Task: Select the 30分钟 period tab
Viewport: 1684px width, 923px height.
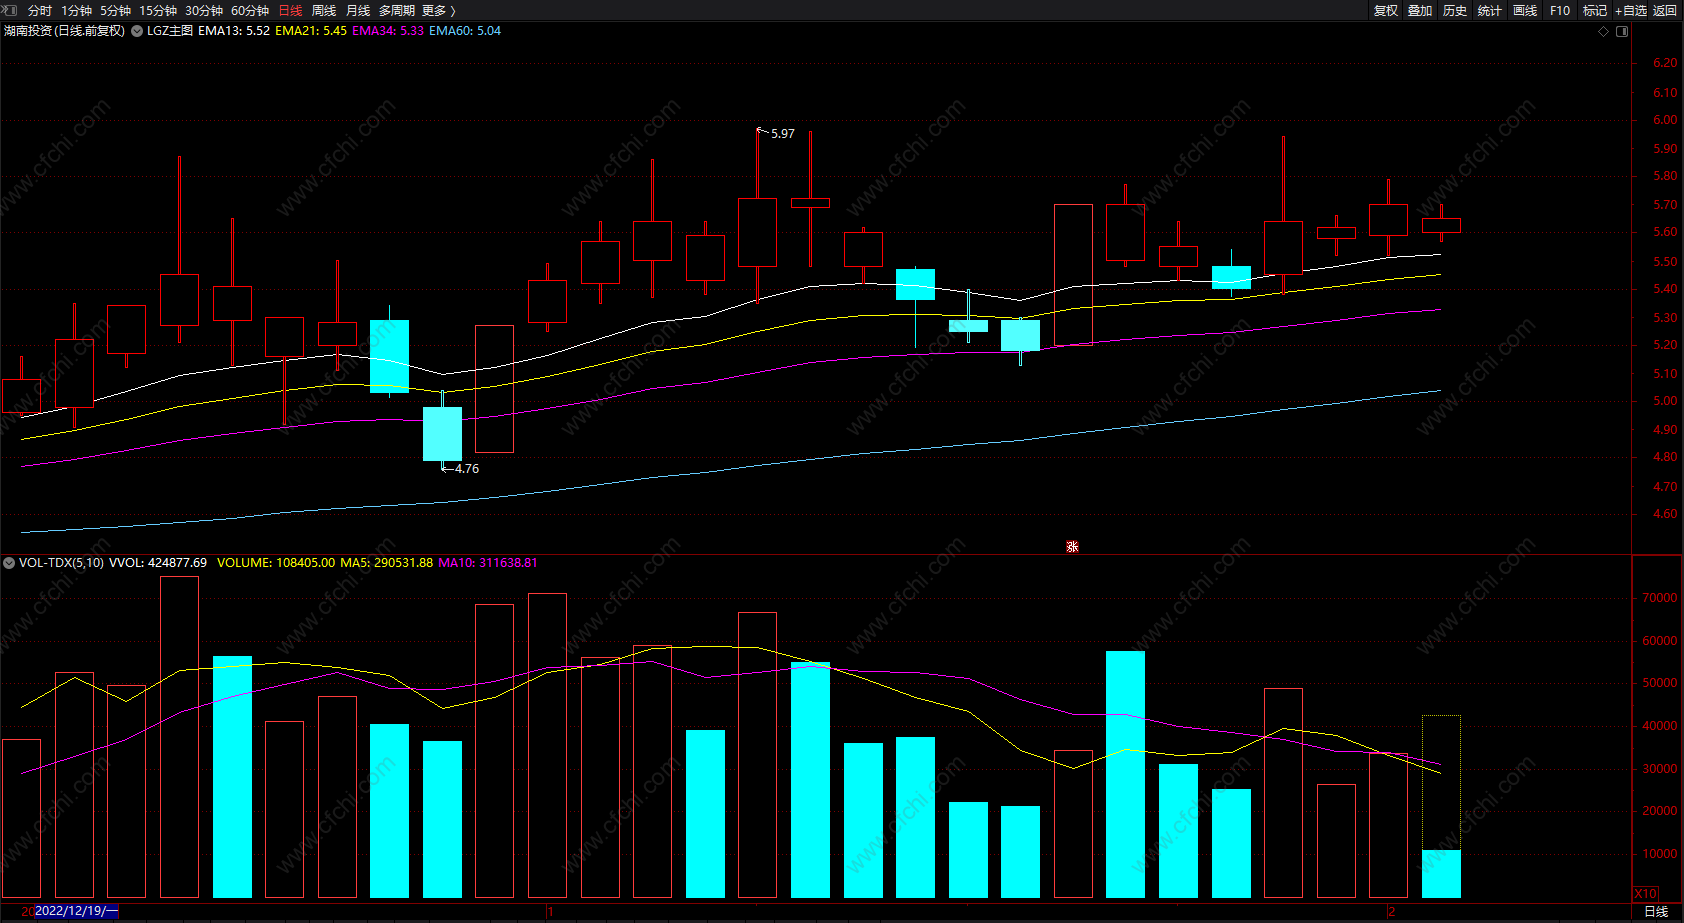Action: (x=204, y=11)
